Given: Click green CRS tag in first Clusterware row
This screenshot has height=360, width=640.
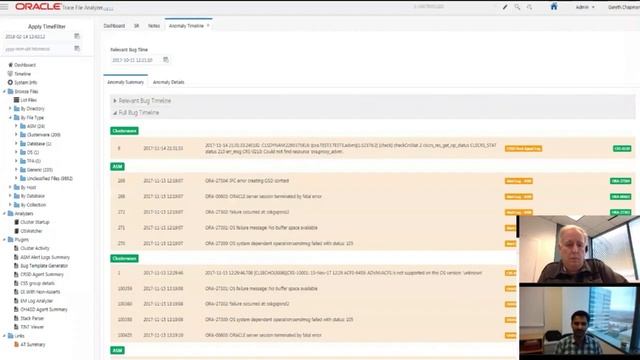Looking at the screenshot, I should 622,149.
